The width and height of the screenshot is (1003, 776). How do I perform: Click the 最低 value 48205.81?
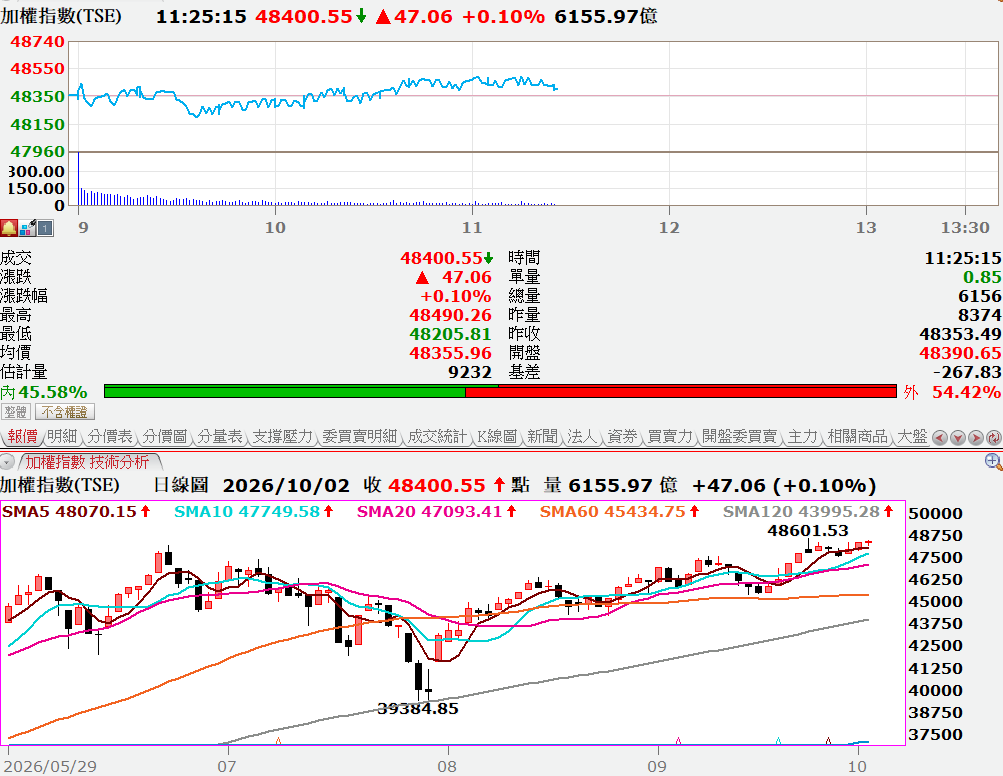click(450, 334)
